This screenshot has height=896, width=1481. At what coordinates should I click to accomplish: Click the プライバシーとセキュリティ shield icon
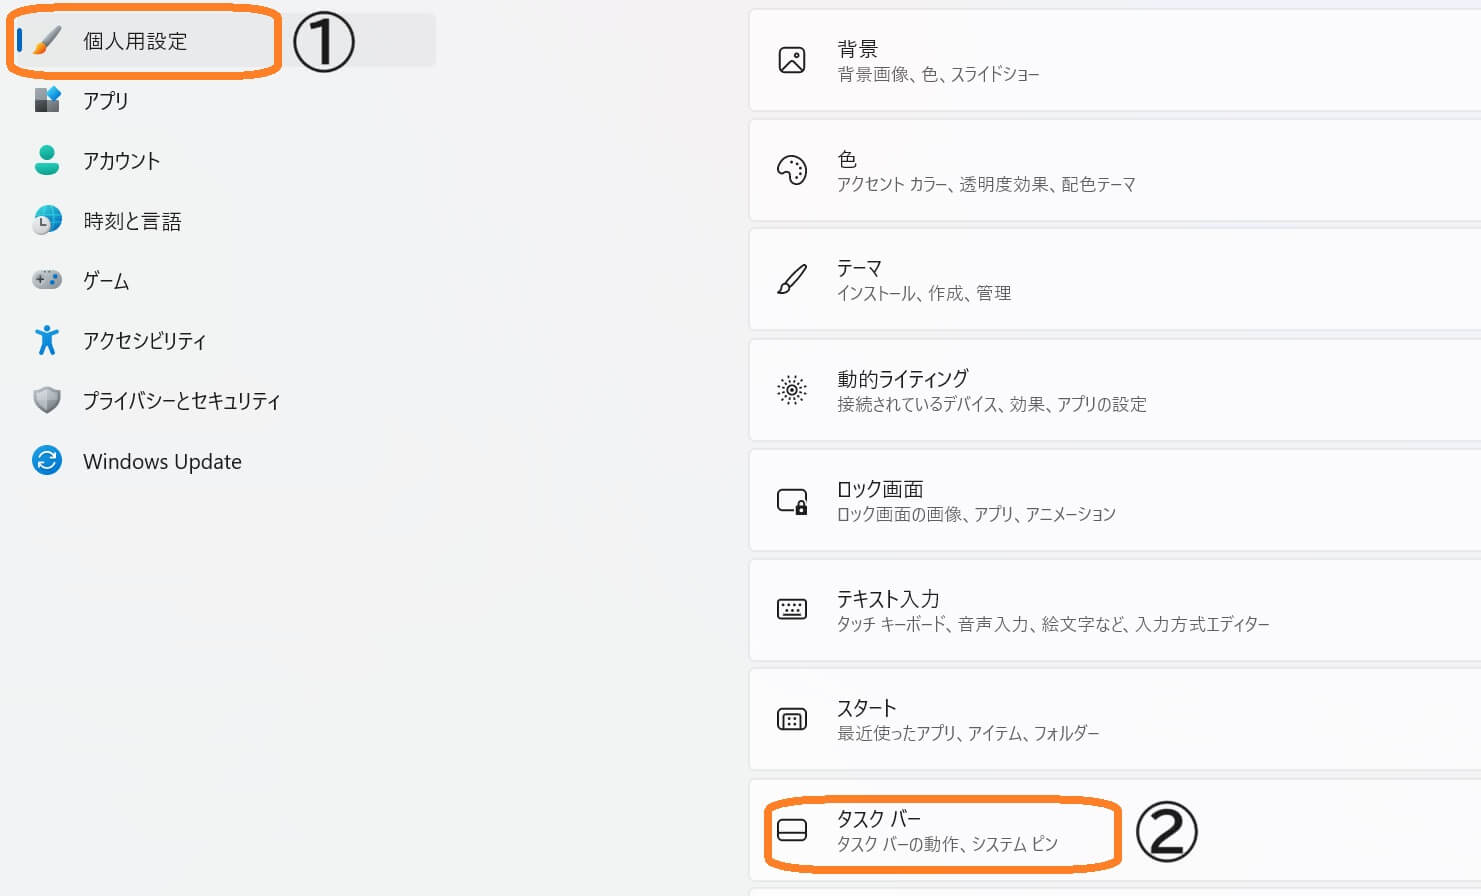47,400
